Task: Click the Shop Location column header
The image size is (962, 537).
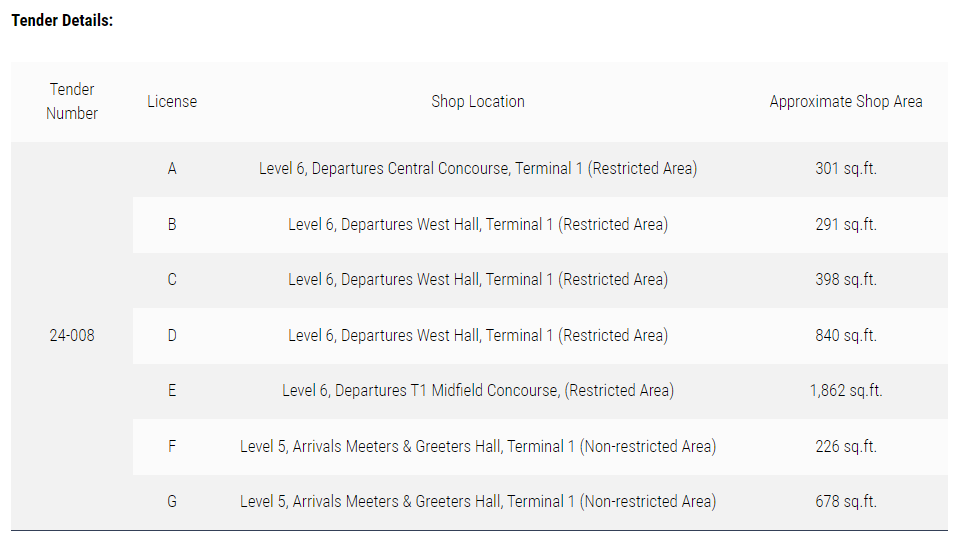Action: point(478,101)
